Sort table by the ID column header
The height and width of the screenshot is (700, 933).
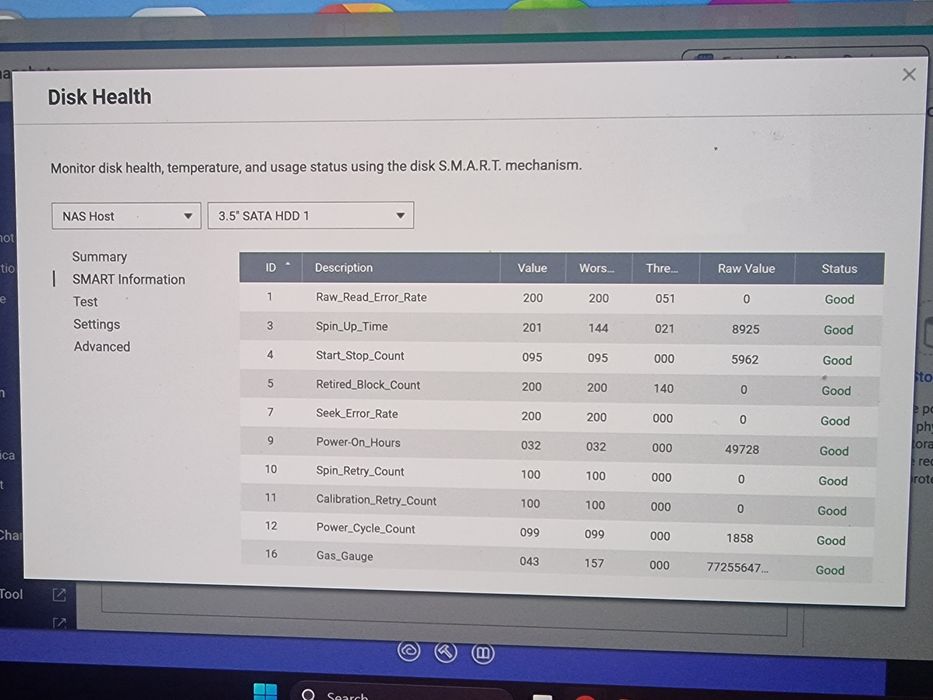271,267
